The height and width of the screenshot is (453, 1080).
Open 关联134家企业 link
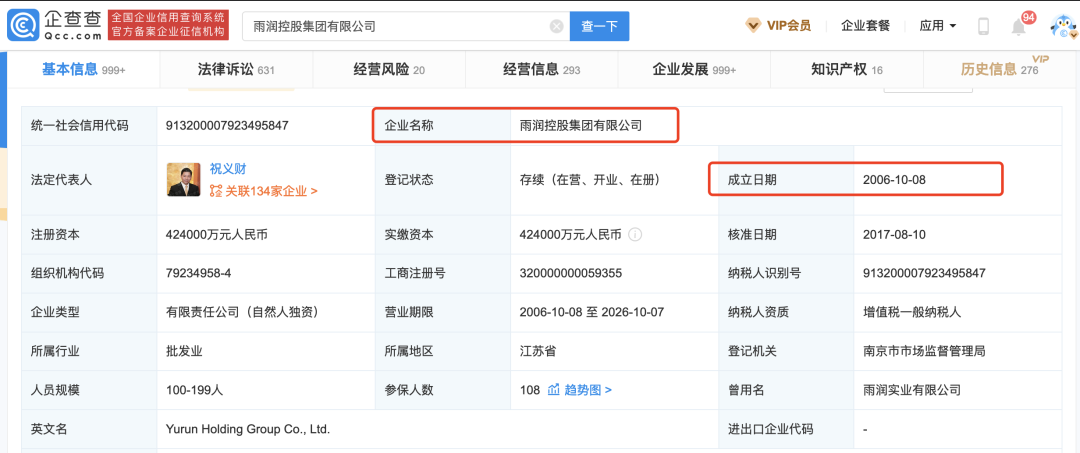pos(264,191)
